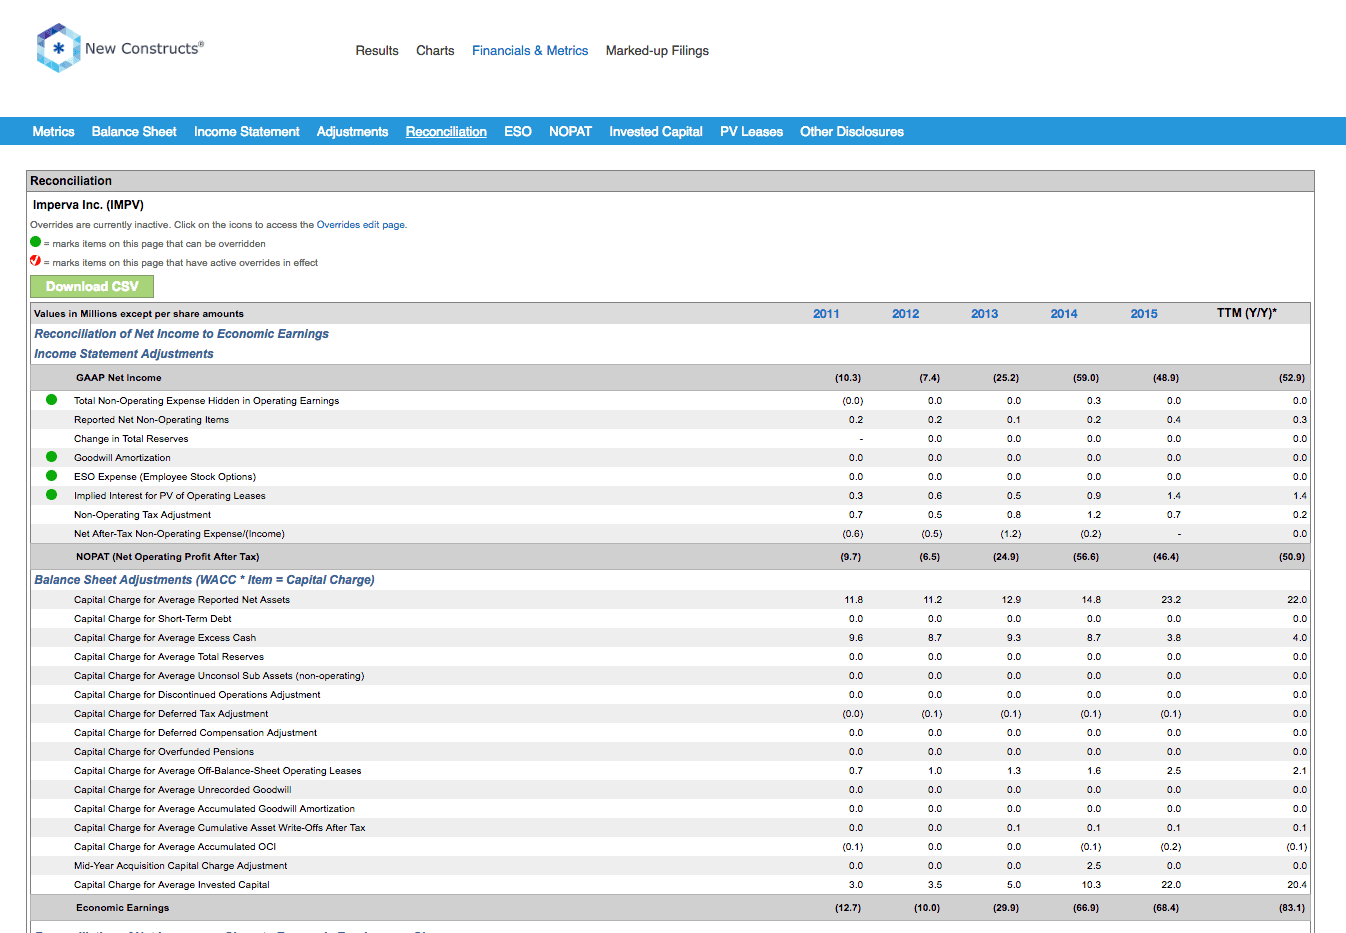Click override dot for Goodwill Amortization
This screenshot has height=933, width=1346.
coord(51,457)
